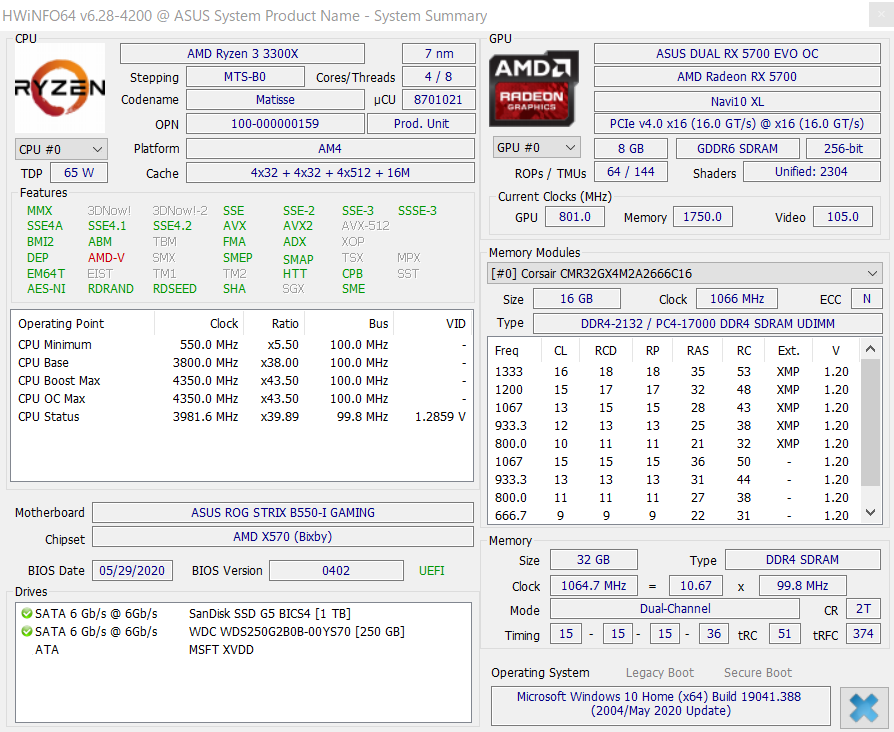The image size is (894, 732).
Task: Click the CPU Minimum row
Action: 242,345
